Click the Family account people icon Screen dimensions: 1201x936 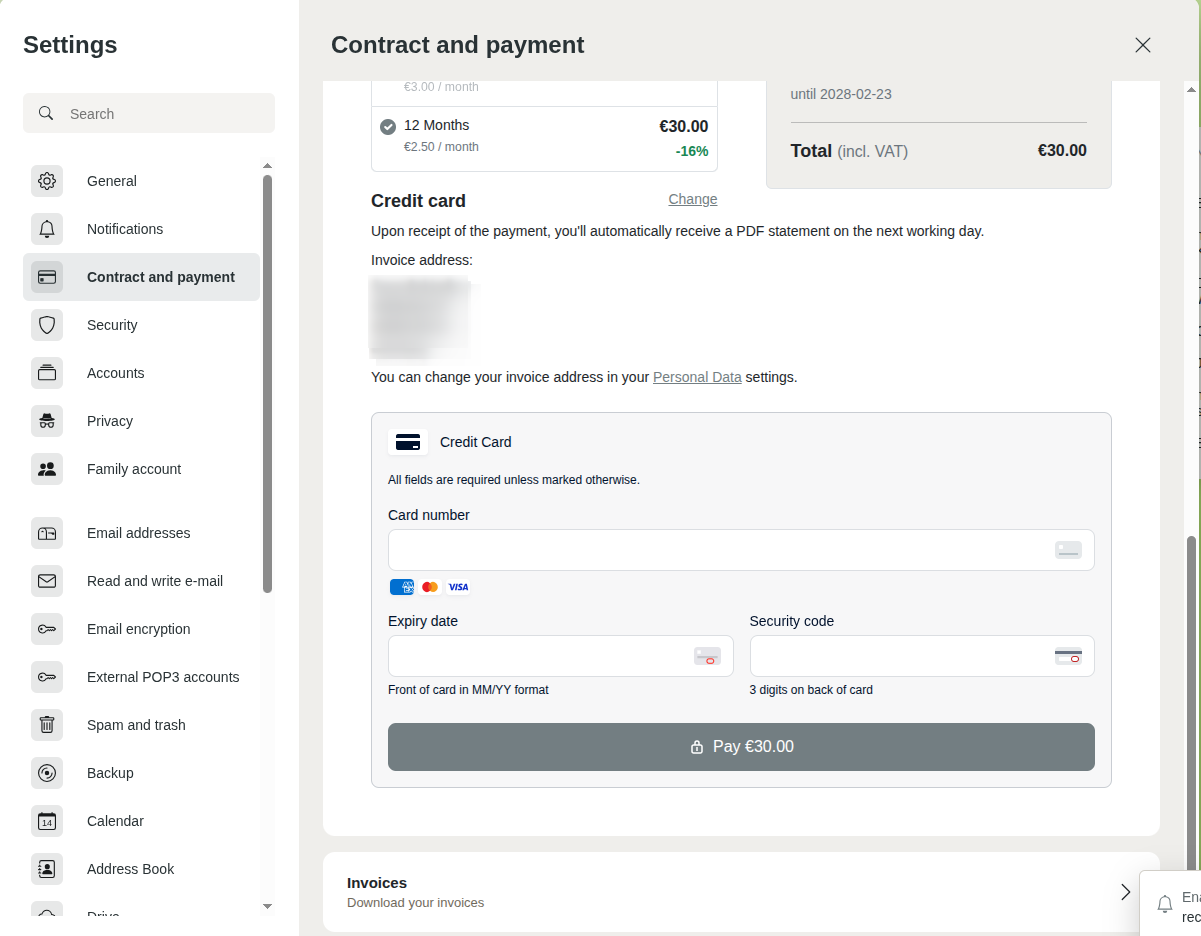coord(47,469)
